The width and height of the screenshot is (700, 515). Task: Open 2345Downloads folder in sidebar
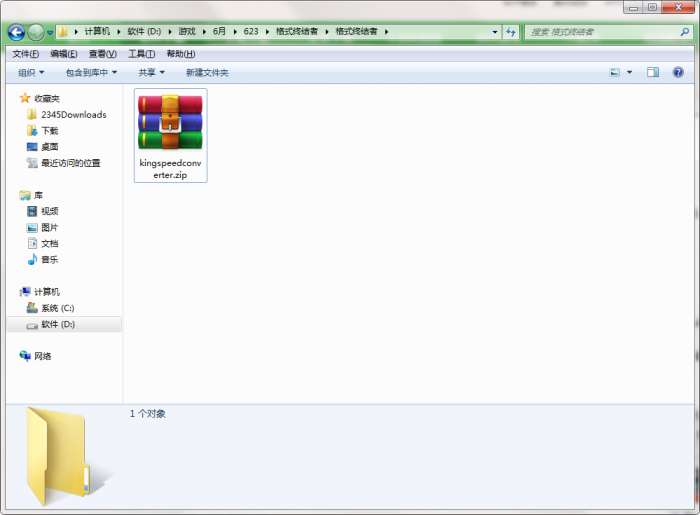click(74, 115)
